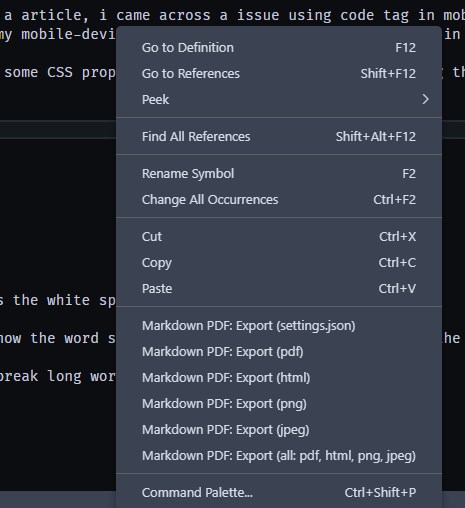Open the Command Palette entry

pyautogui.click(x=279, y=493)
